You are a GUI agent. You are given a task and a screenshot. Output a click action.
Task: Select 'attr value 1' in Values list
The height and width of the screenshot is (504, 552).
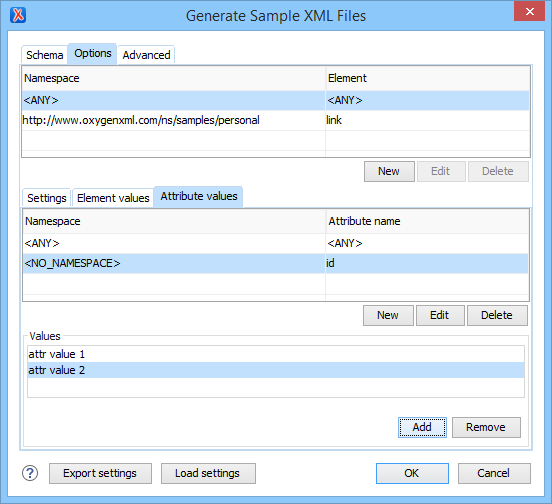click(x=276, y=354)
